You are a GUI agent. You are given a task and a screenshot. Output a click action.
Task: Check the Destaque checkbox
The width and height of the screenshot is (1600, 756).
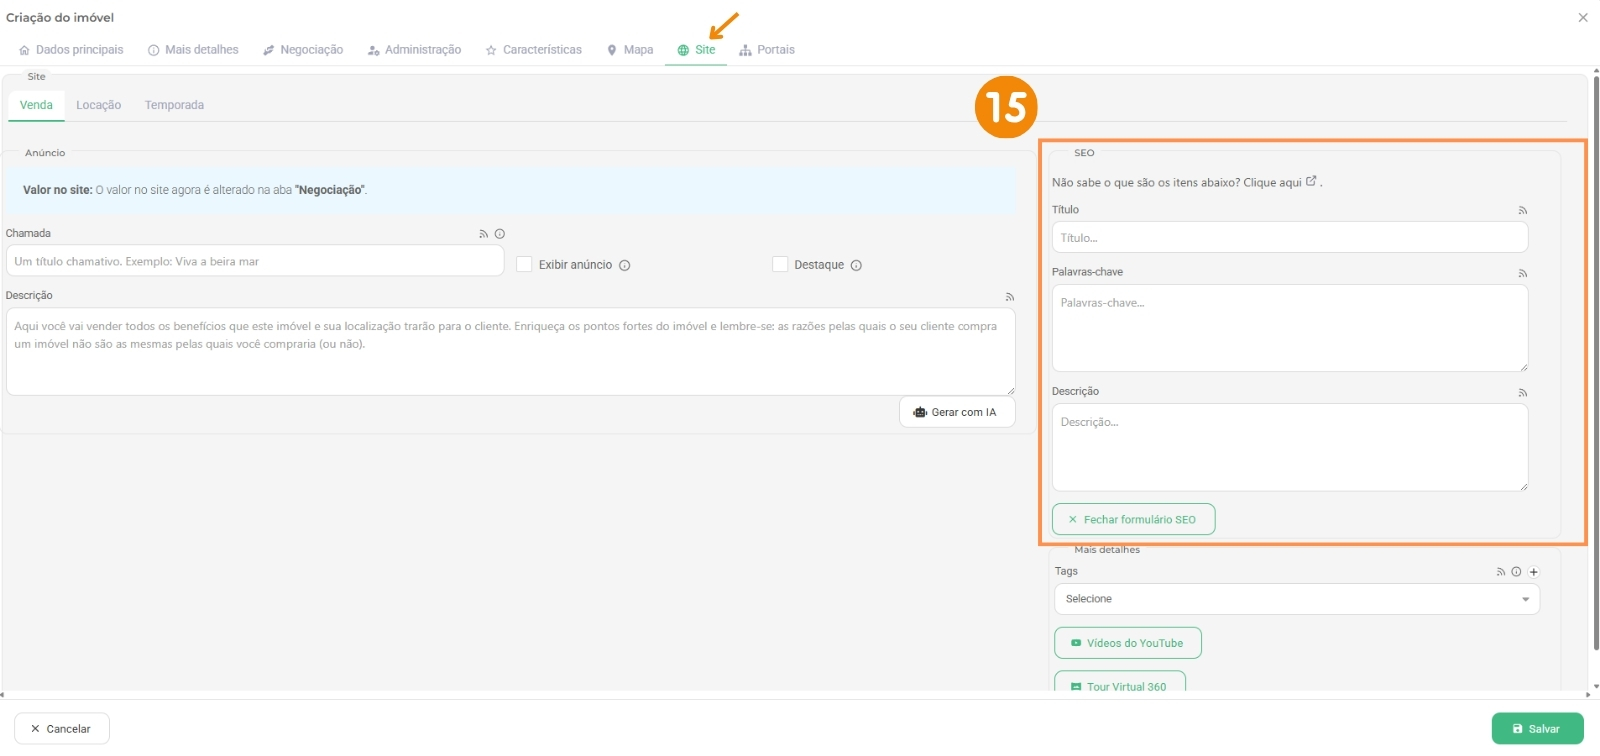780,265
